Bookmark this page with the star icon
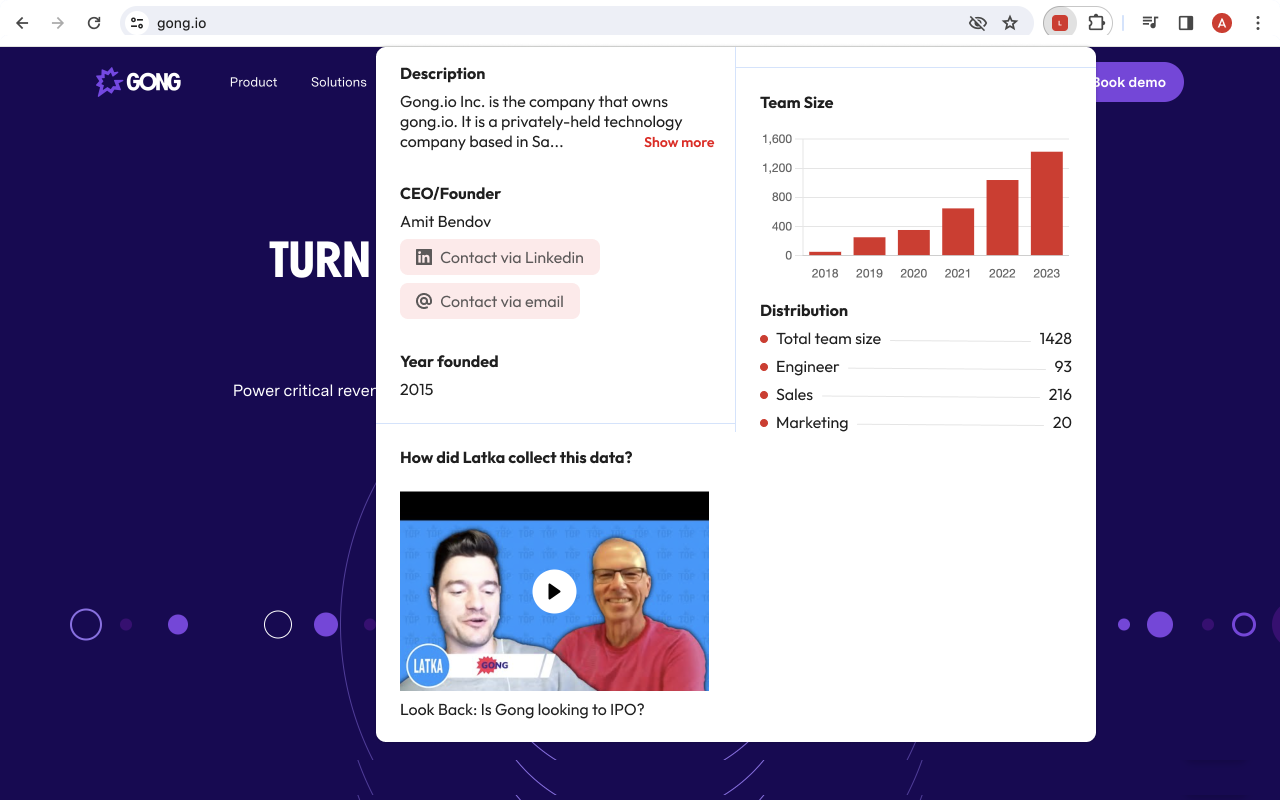This screenshot has width=1280, height=800. (1010, 23)
